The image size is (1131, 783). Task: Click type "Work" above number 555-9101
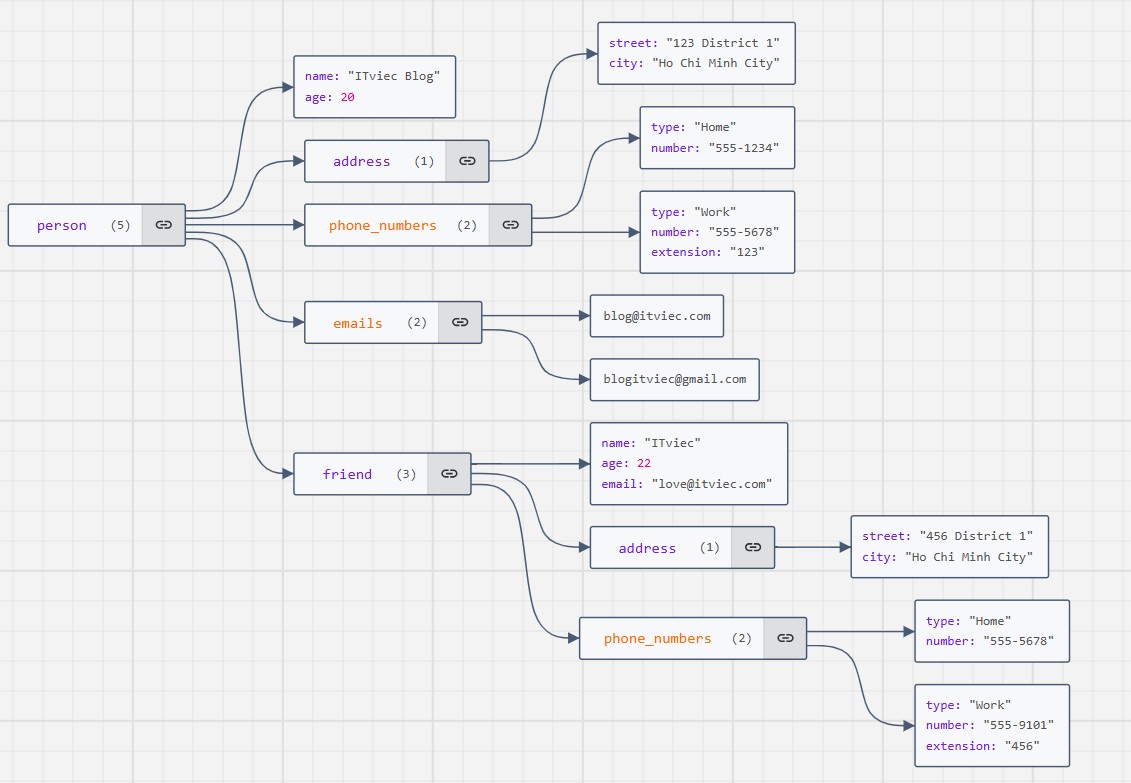[968, 705]
